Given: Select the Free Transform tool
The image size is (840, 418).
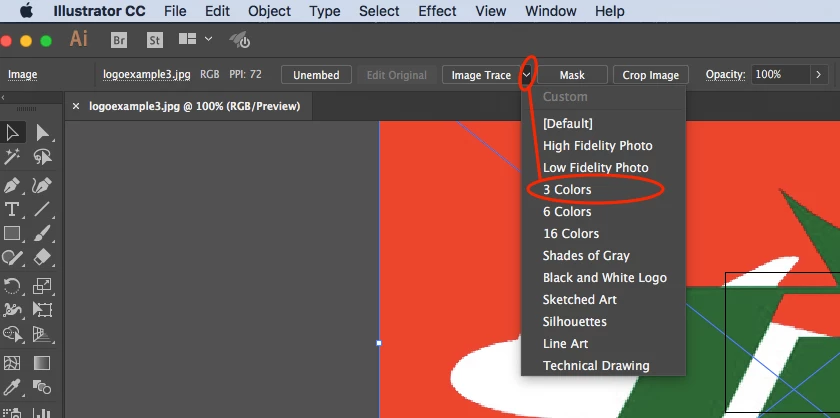Looking at the screenshot, I should tap(42, 310).
